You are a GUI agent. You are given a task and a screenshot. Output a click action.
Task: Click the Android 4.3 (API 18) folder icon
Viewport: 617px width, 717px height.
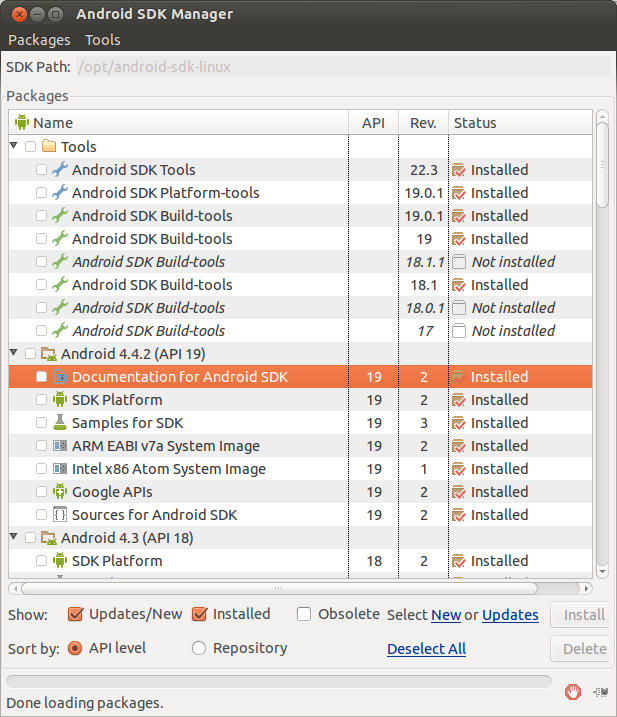(x=49, y=538)
